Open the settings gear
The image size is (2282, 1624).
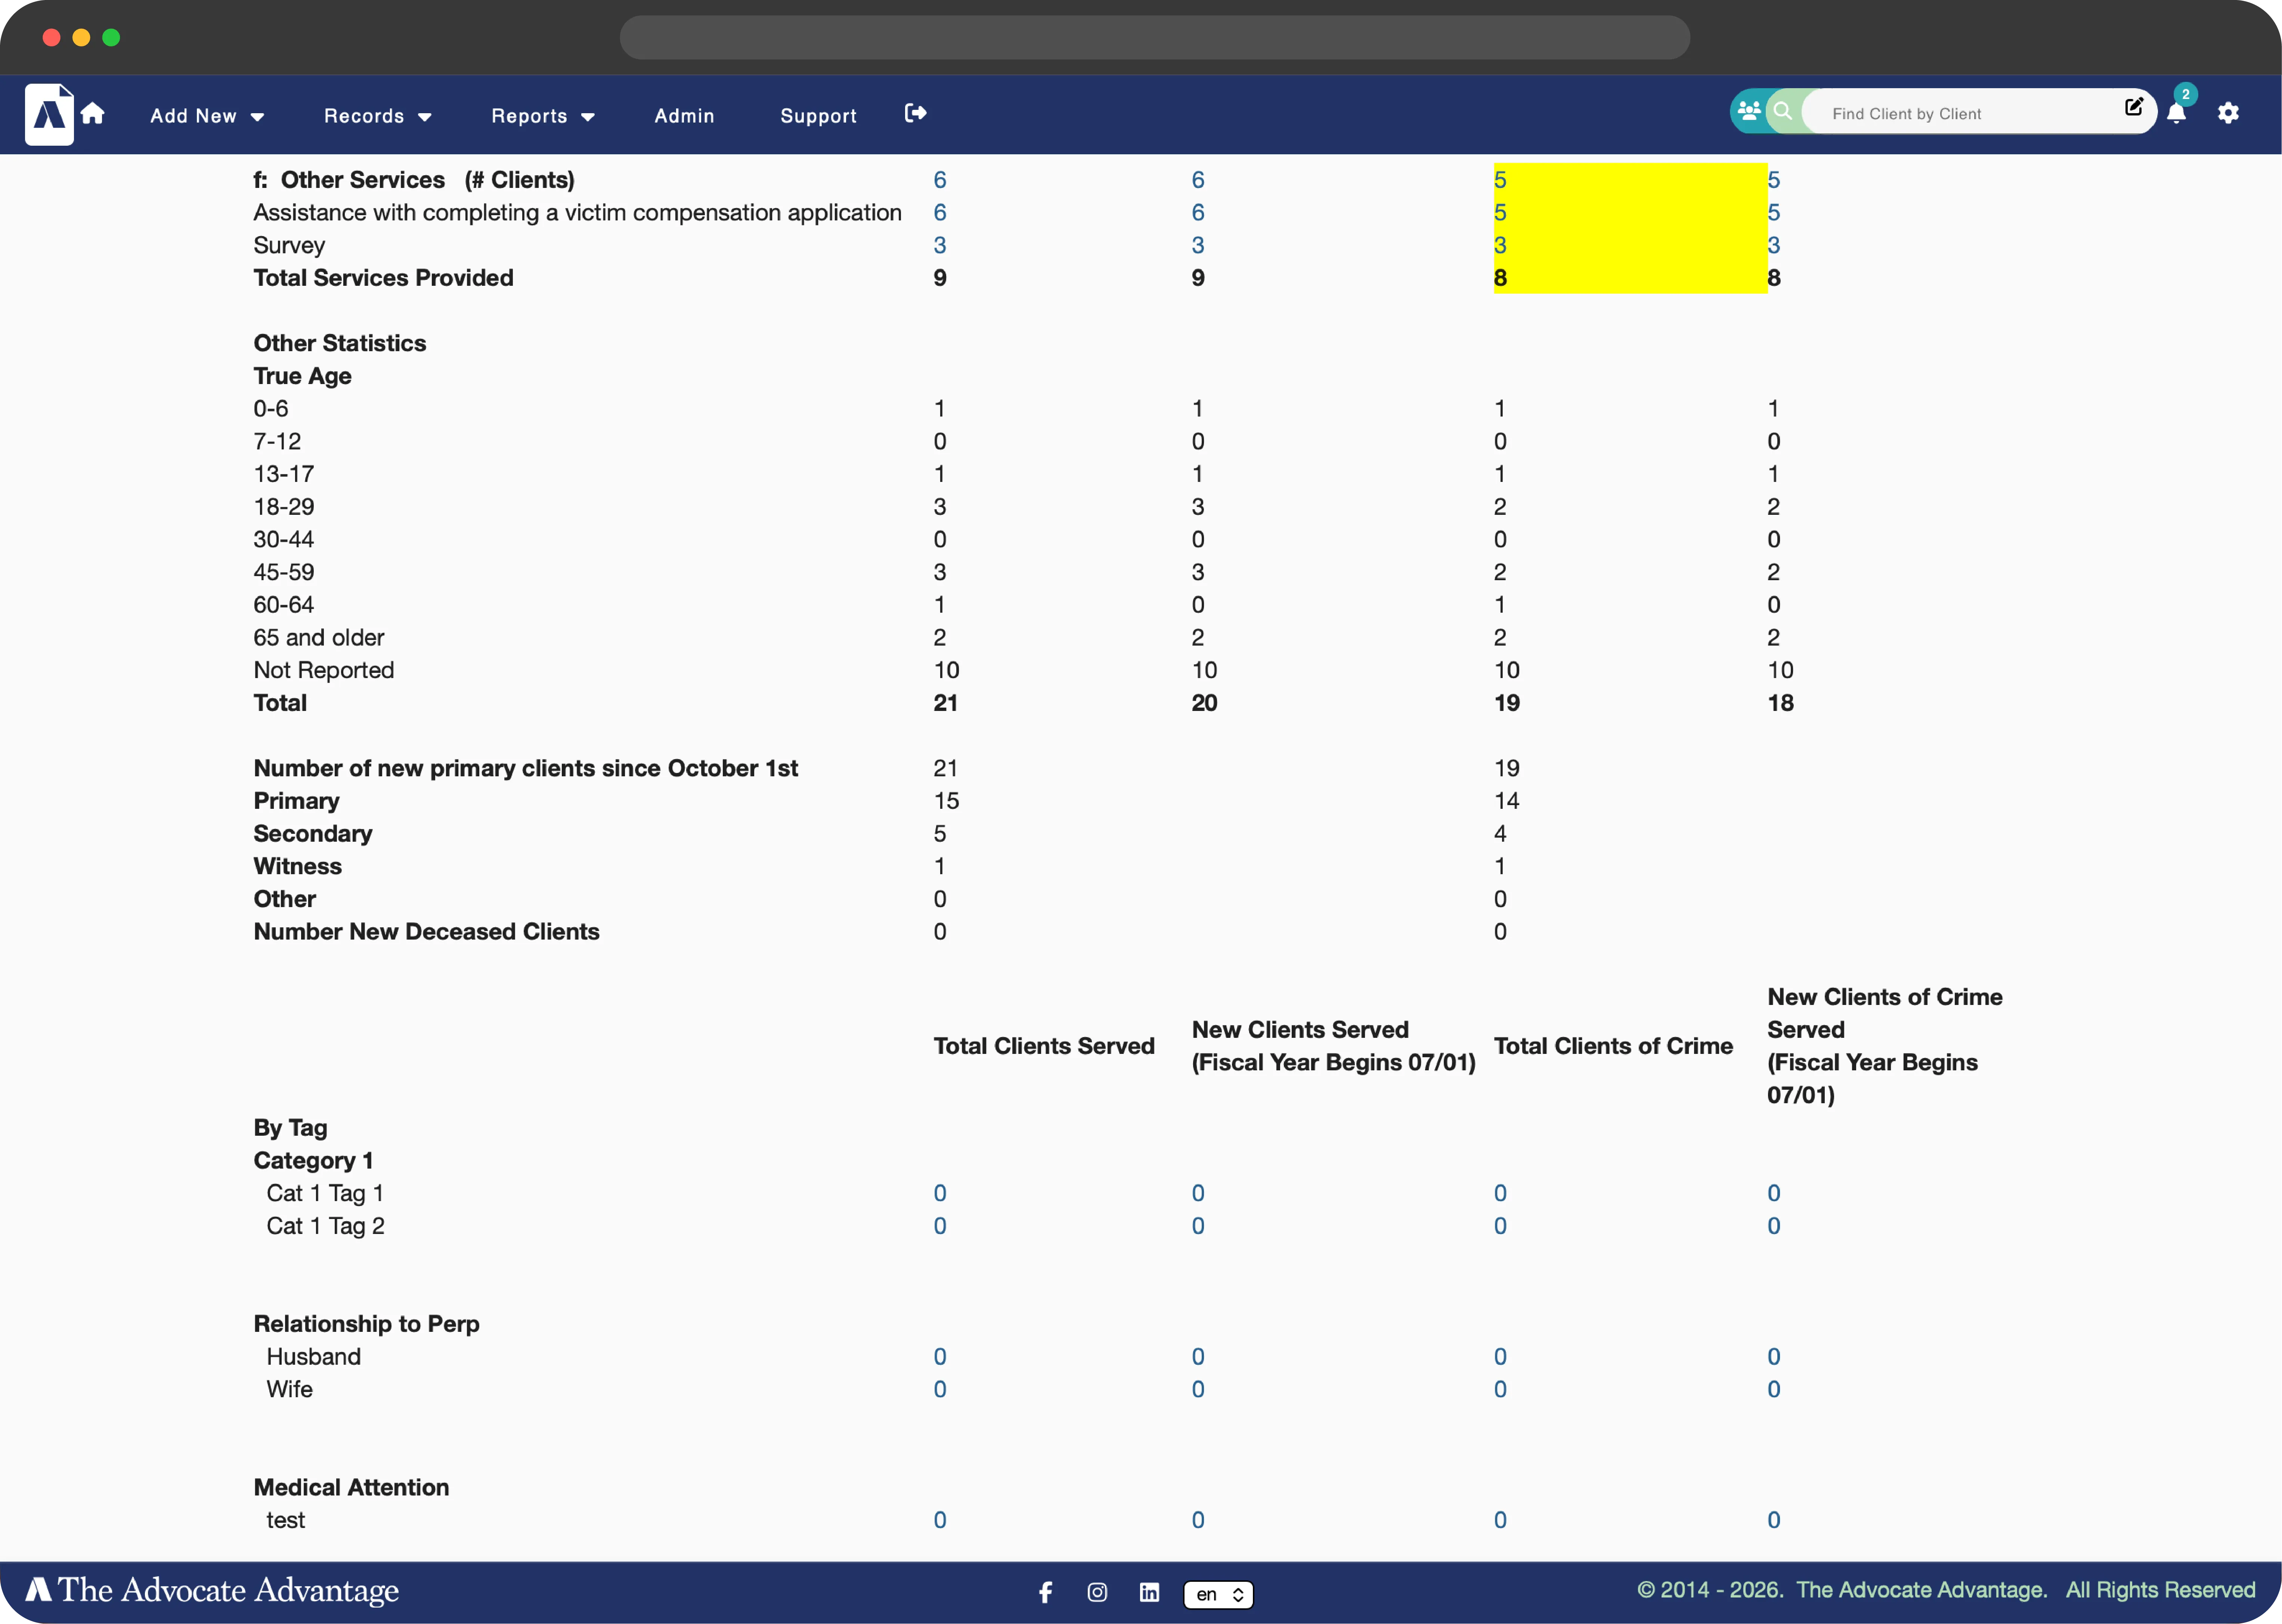[x=2228, y=113]
